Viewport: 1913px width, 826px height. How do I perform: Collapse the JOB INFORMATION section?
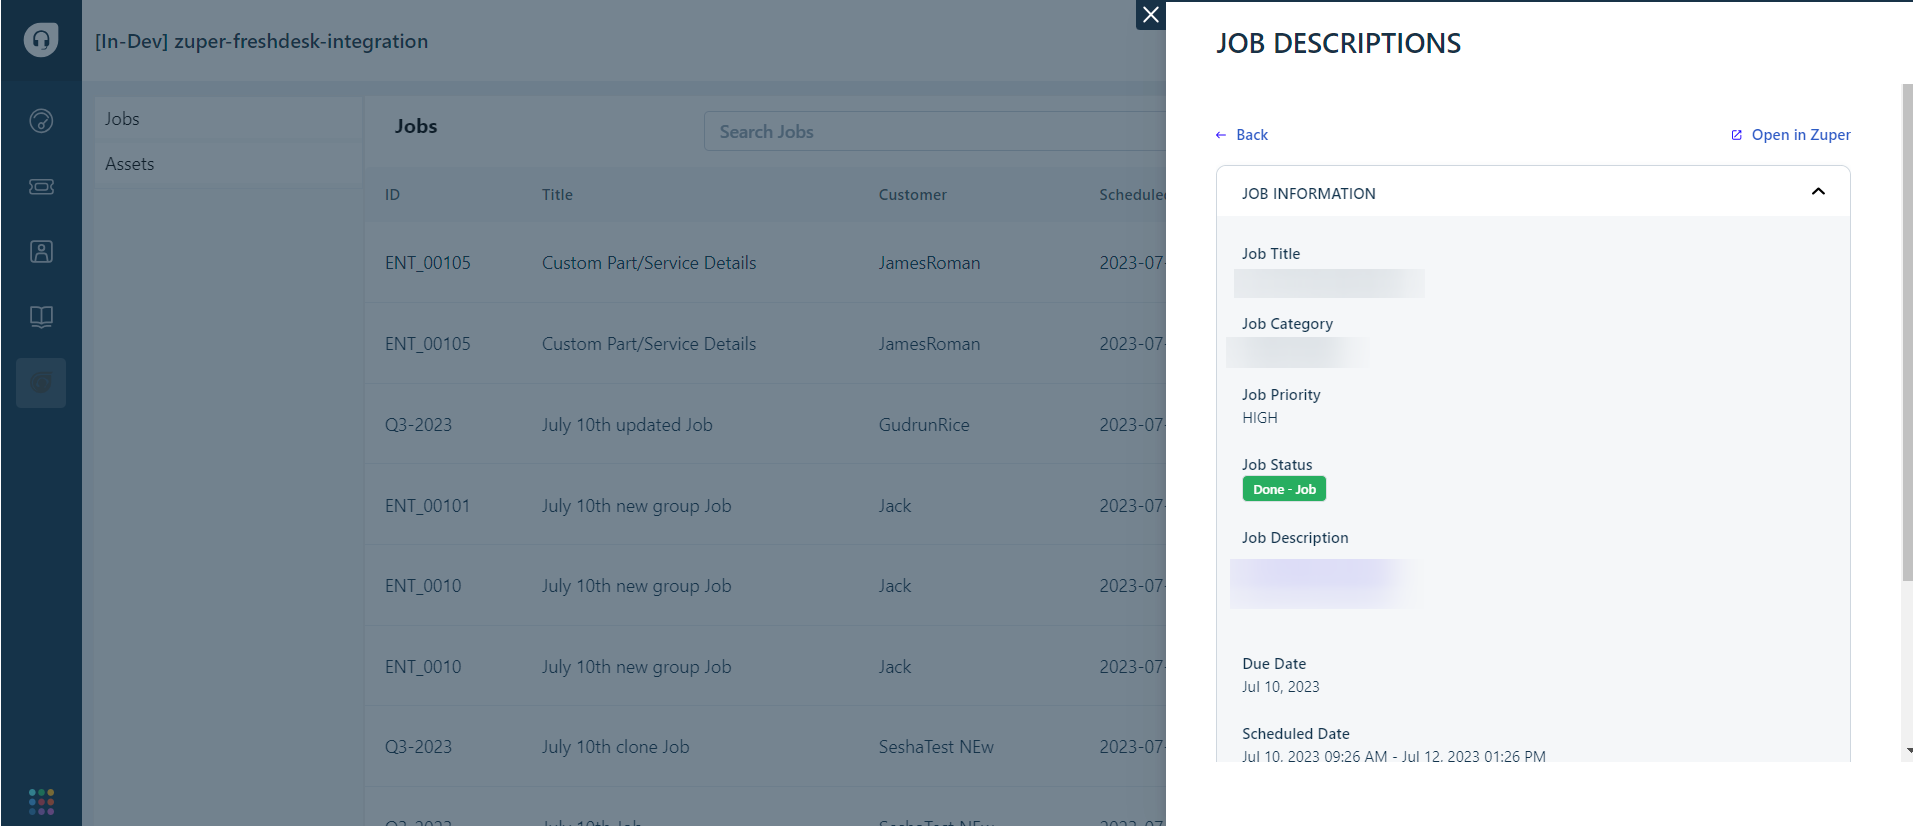pos(1817,192)
